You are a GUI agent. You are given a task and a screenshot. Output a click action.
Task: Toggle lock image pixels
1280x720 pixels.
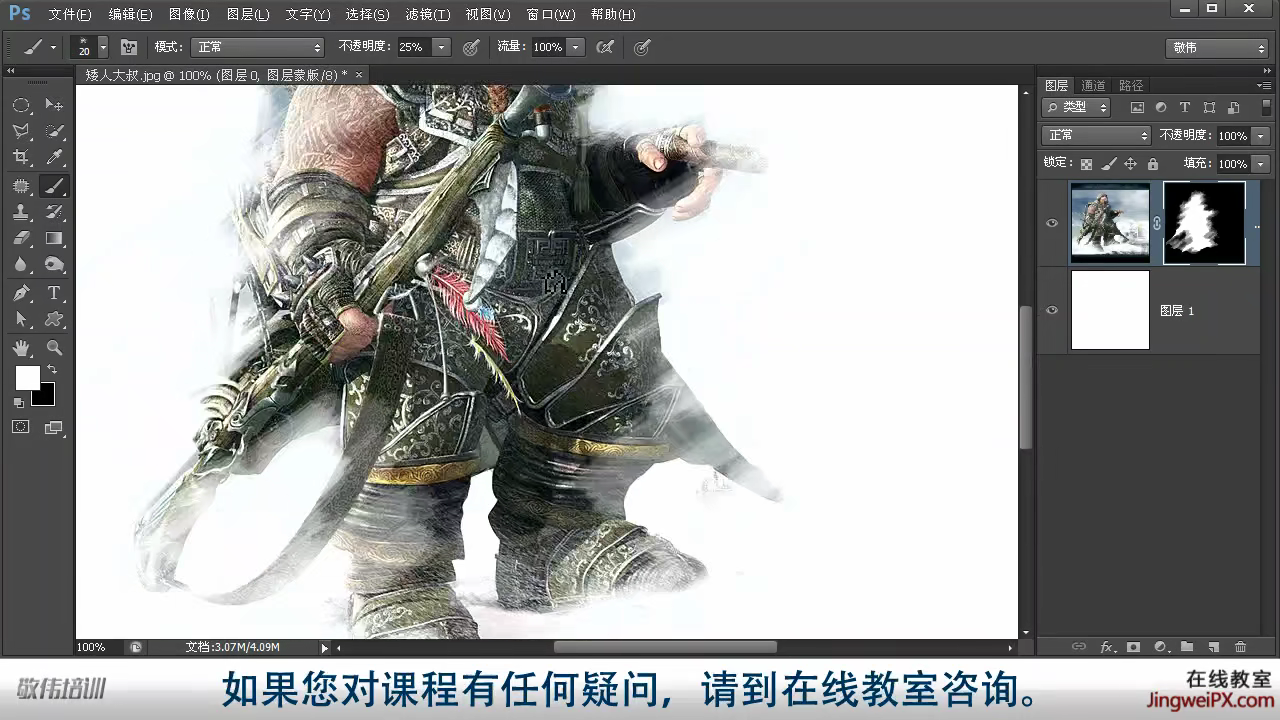tap(1109, 164)
